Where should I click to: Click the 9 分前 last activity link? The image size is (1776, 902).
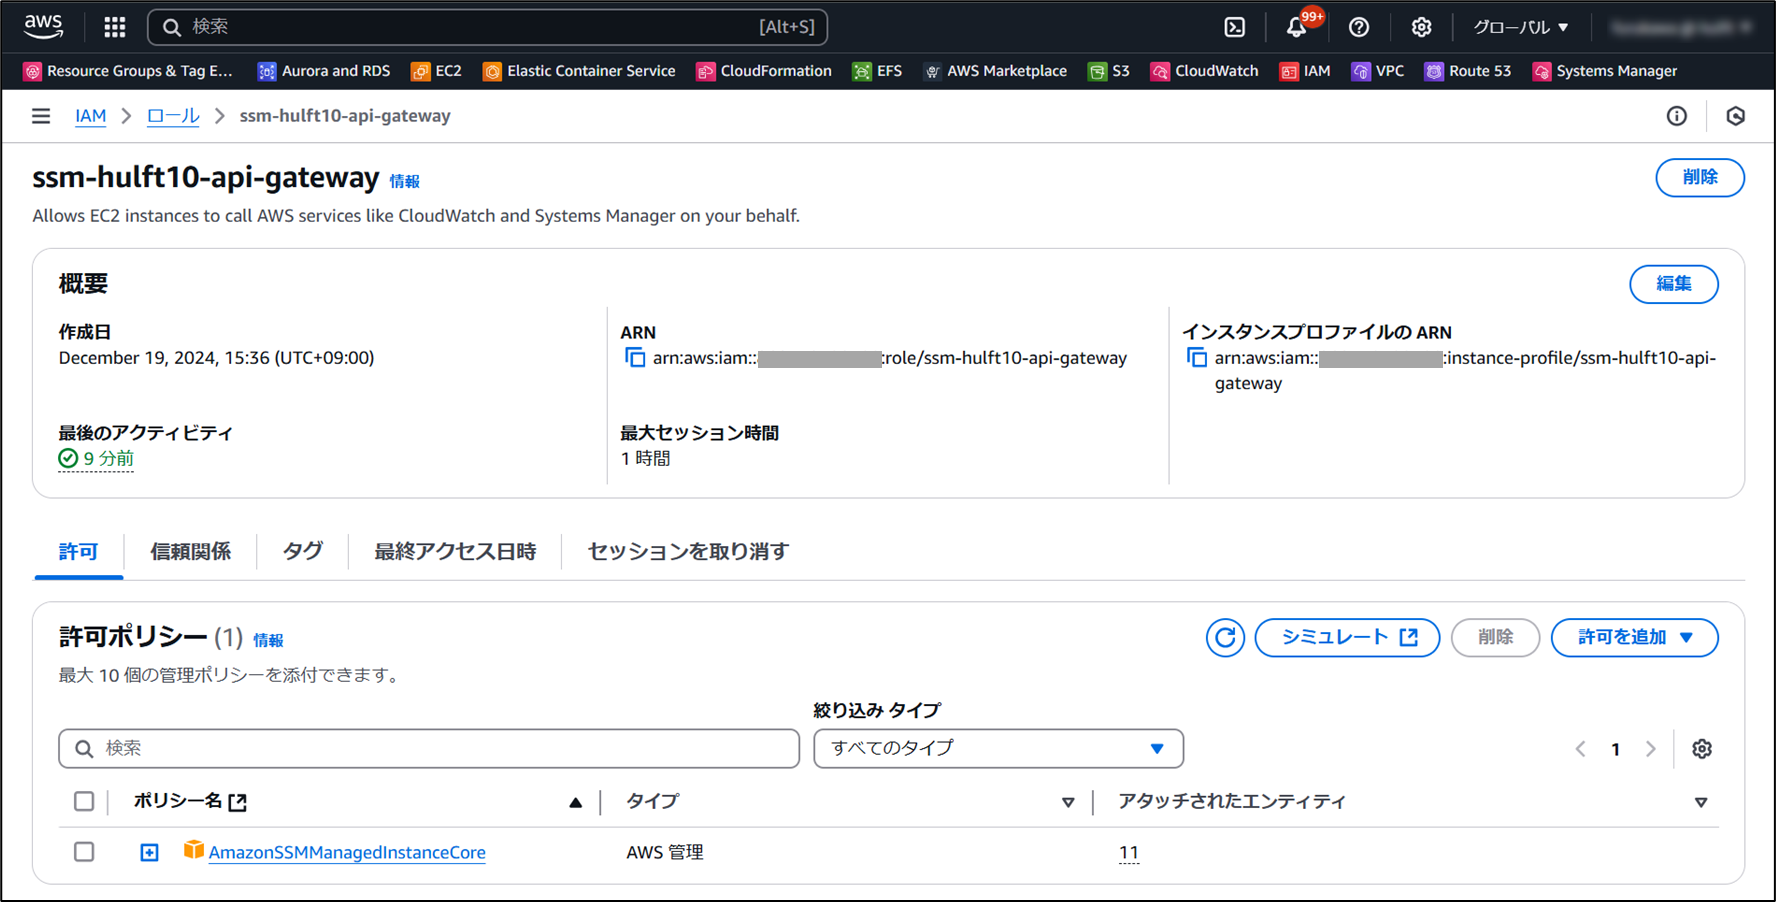click(108, 459)
